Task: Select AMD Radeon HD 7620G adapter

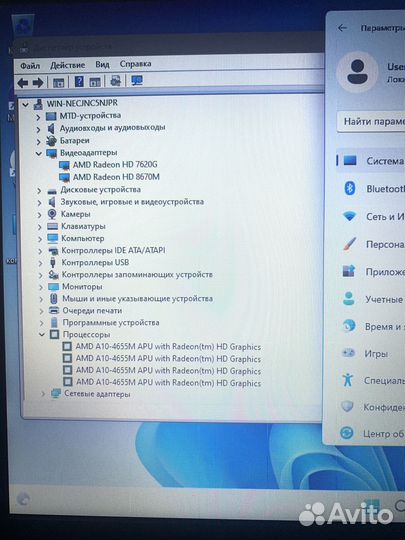Action: (x=115, y=165)
